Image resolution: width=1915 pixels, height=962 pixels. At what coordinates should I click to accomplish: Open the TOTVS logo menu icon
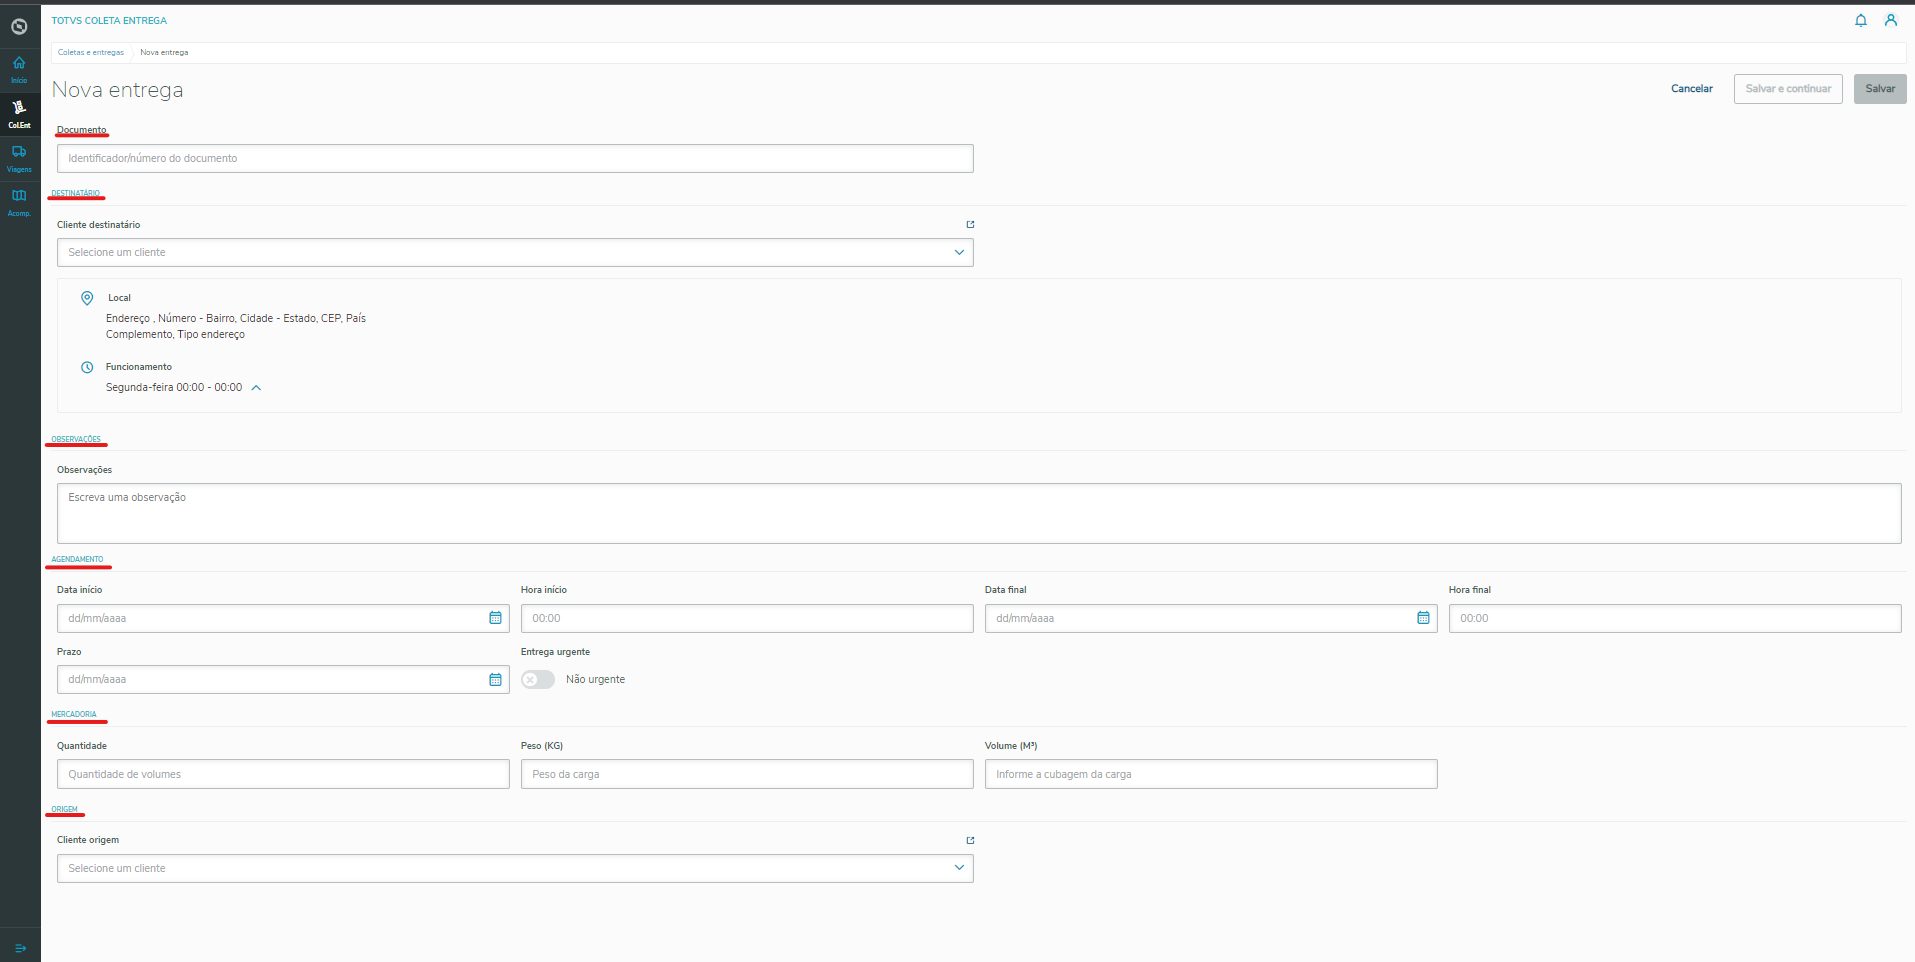(19, 27)
